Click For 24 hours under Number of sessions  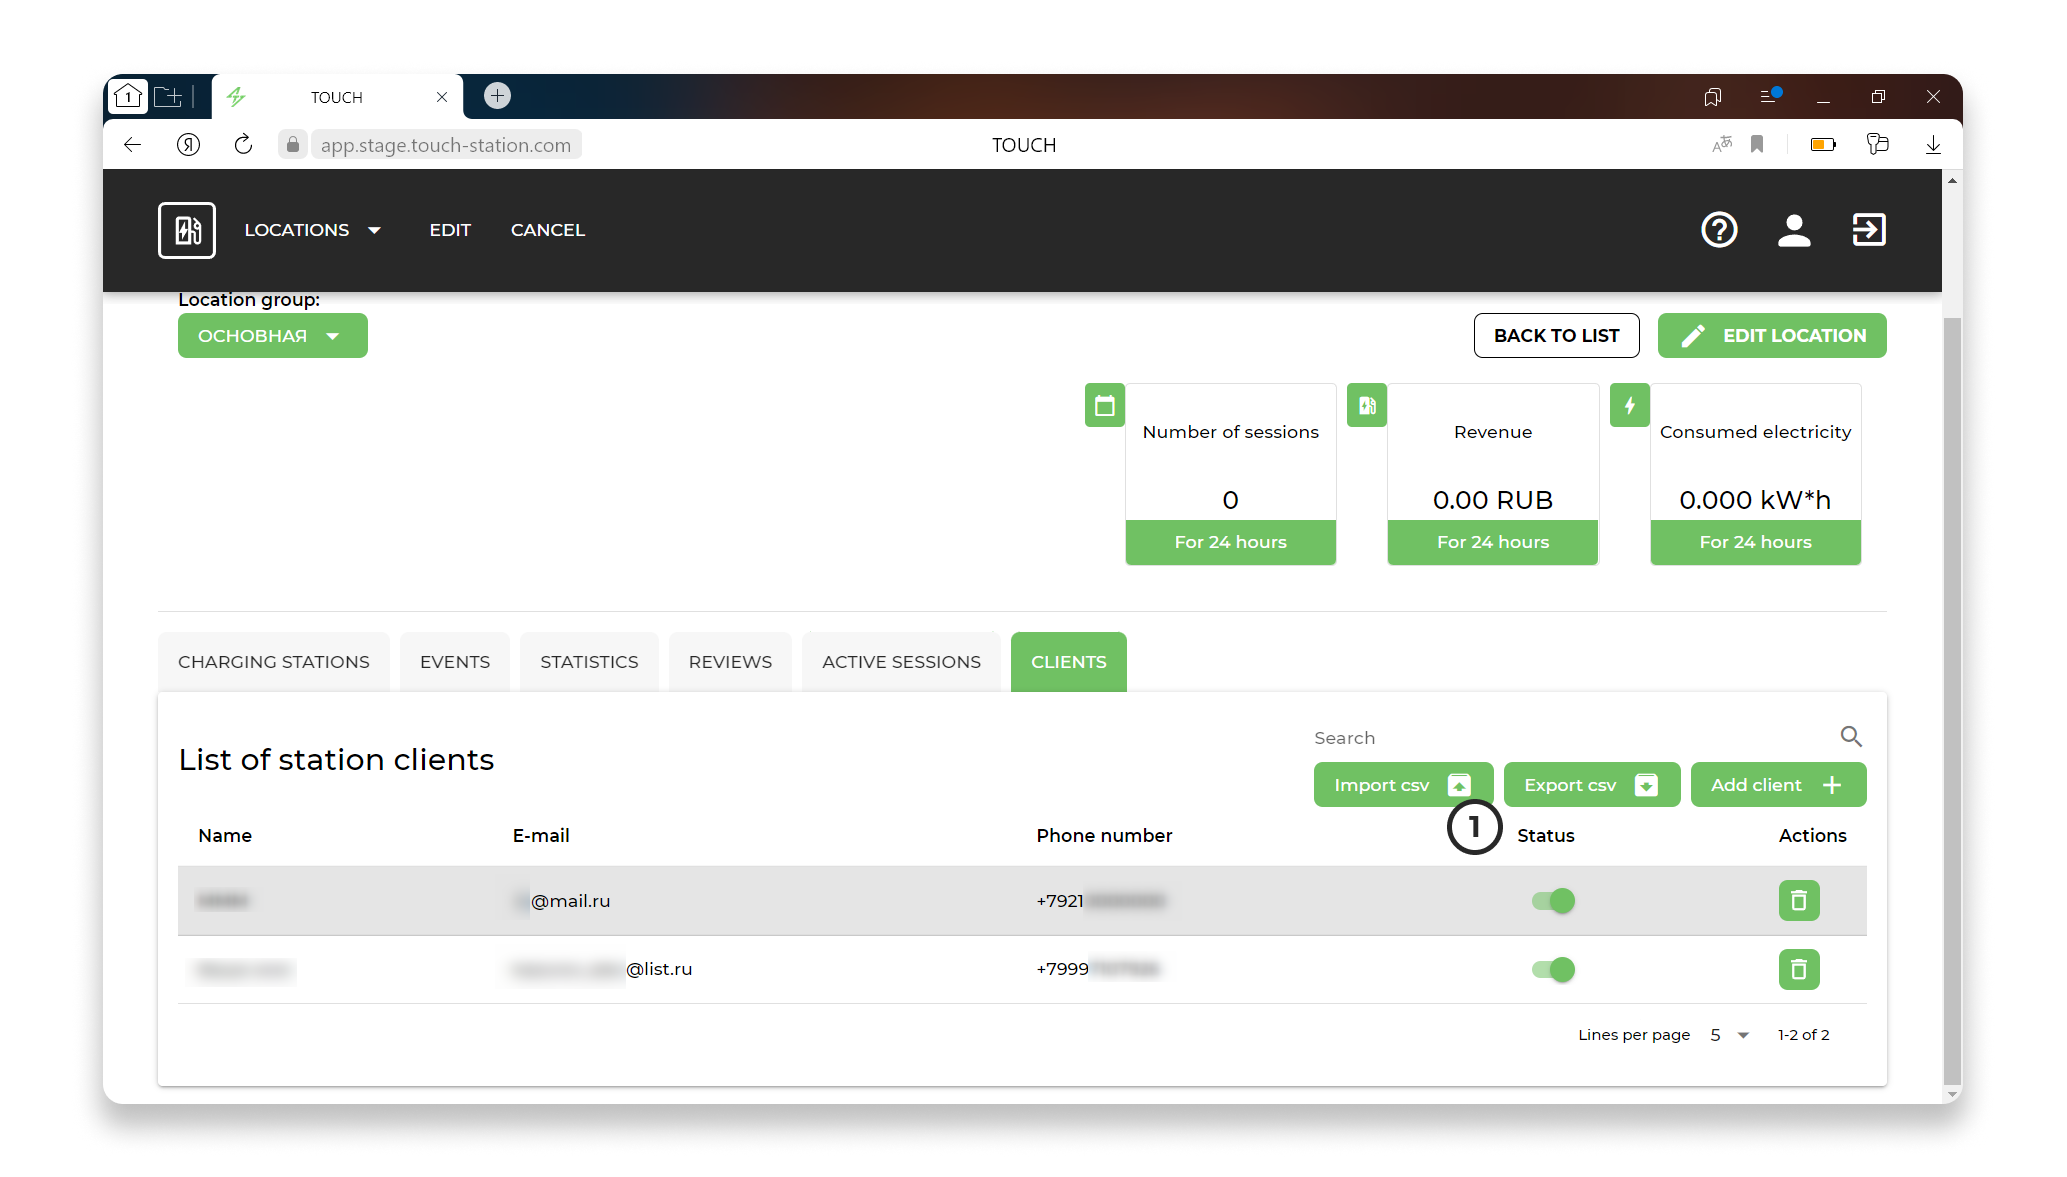tap(1230, 542)
